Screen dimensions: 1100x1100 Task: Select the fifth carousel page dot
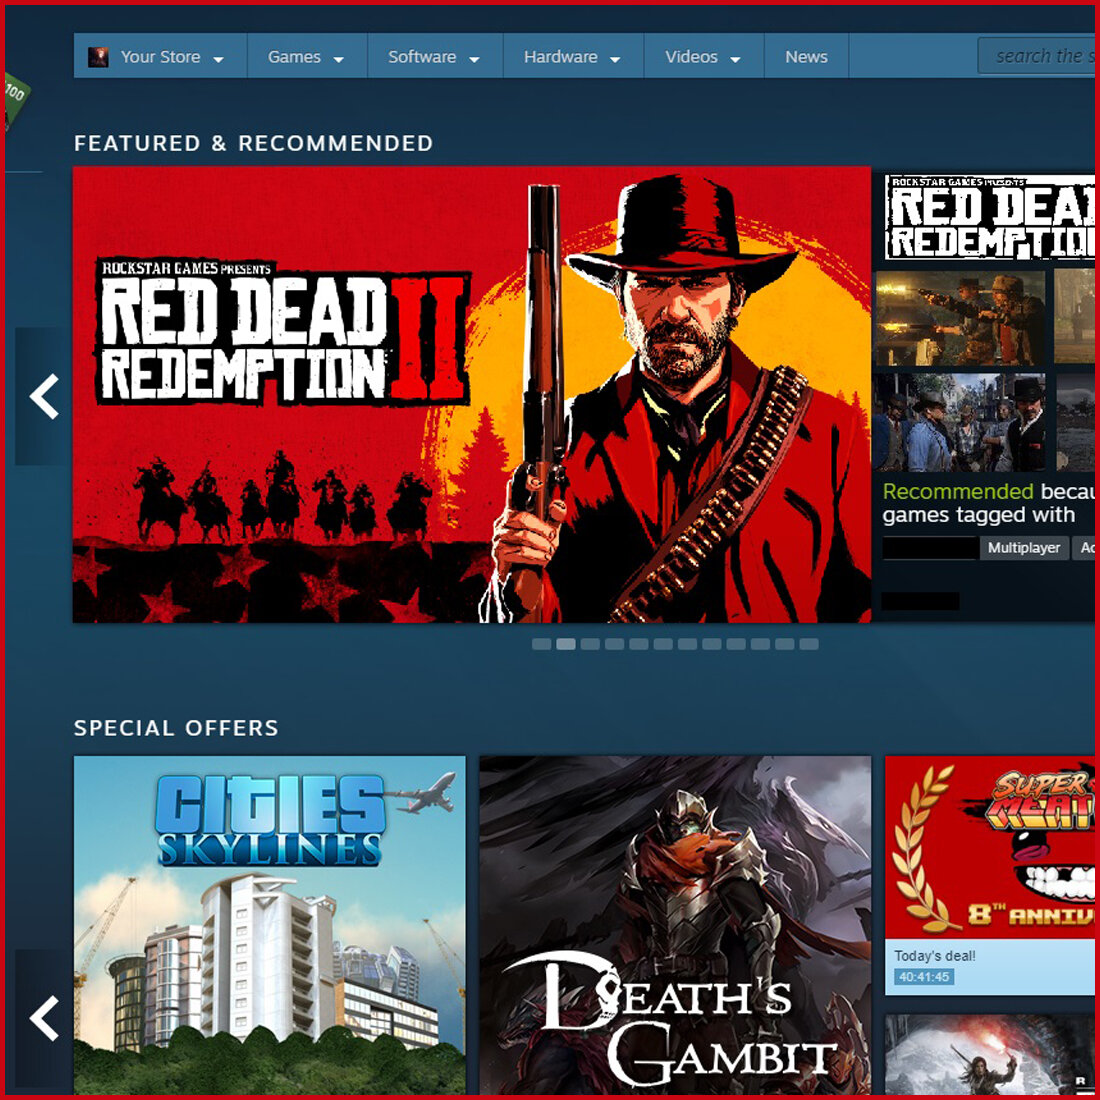(x=638, y=644)
